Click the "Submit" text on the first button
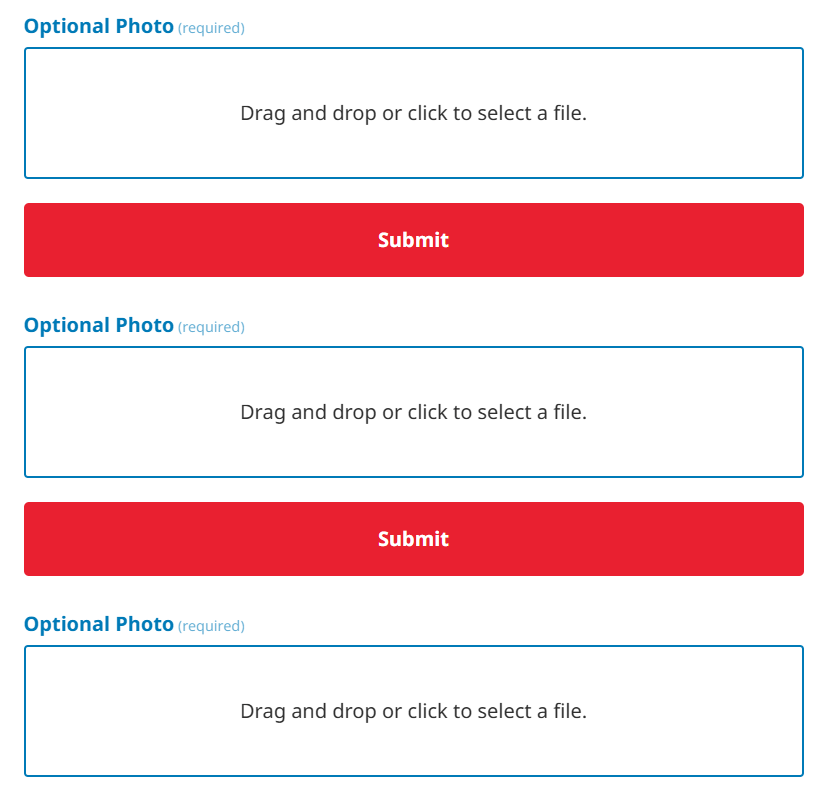 [x=413, y=240]
